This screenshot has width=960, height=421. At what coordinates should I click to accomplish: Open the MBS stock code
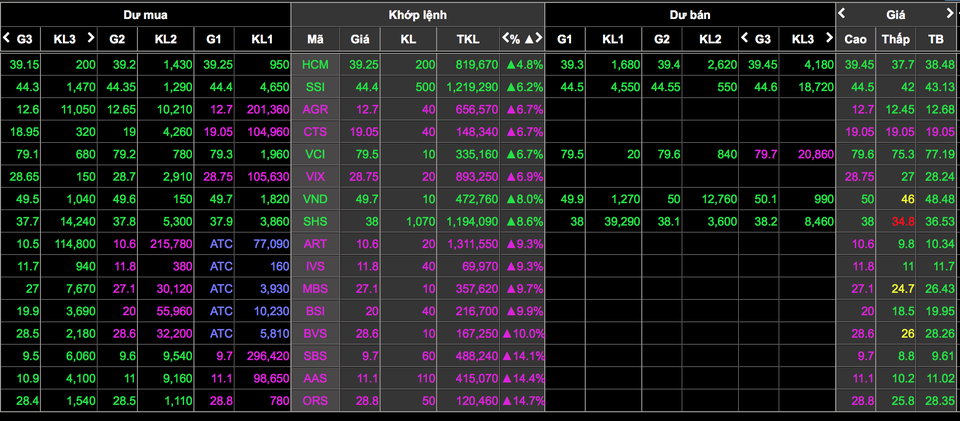tap(315, 289)
